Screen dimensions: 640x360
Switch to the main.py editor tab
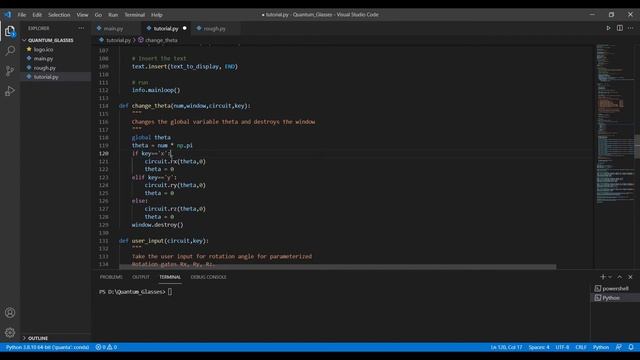point(113,29)
